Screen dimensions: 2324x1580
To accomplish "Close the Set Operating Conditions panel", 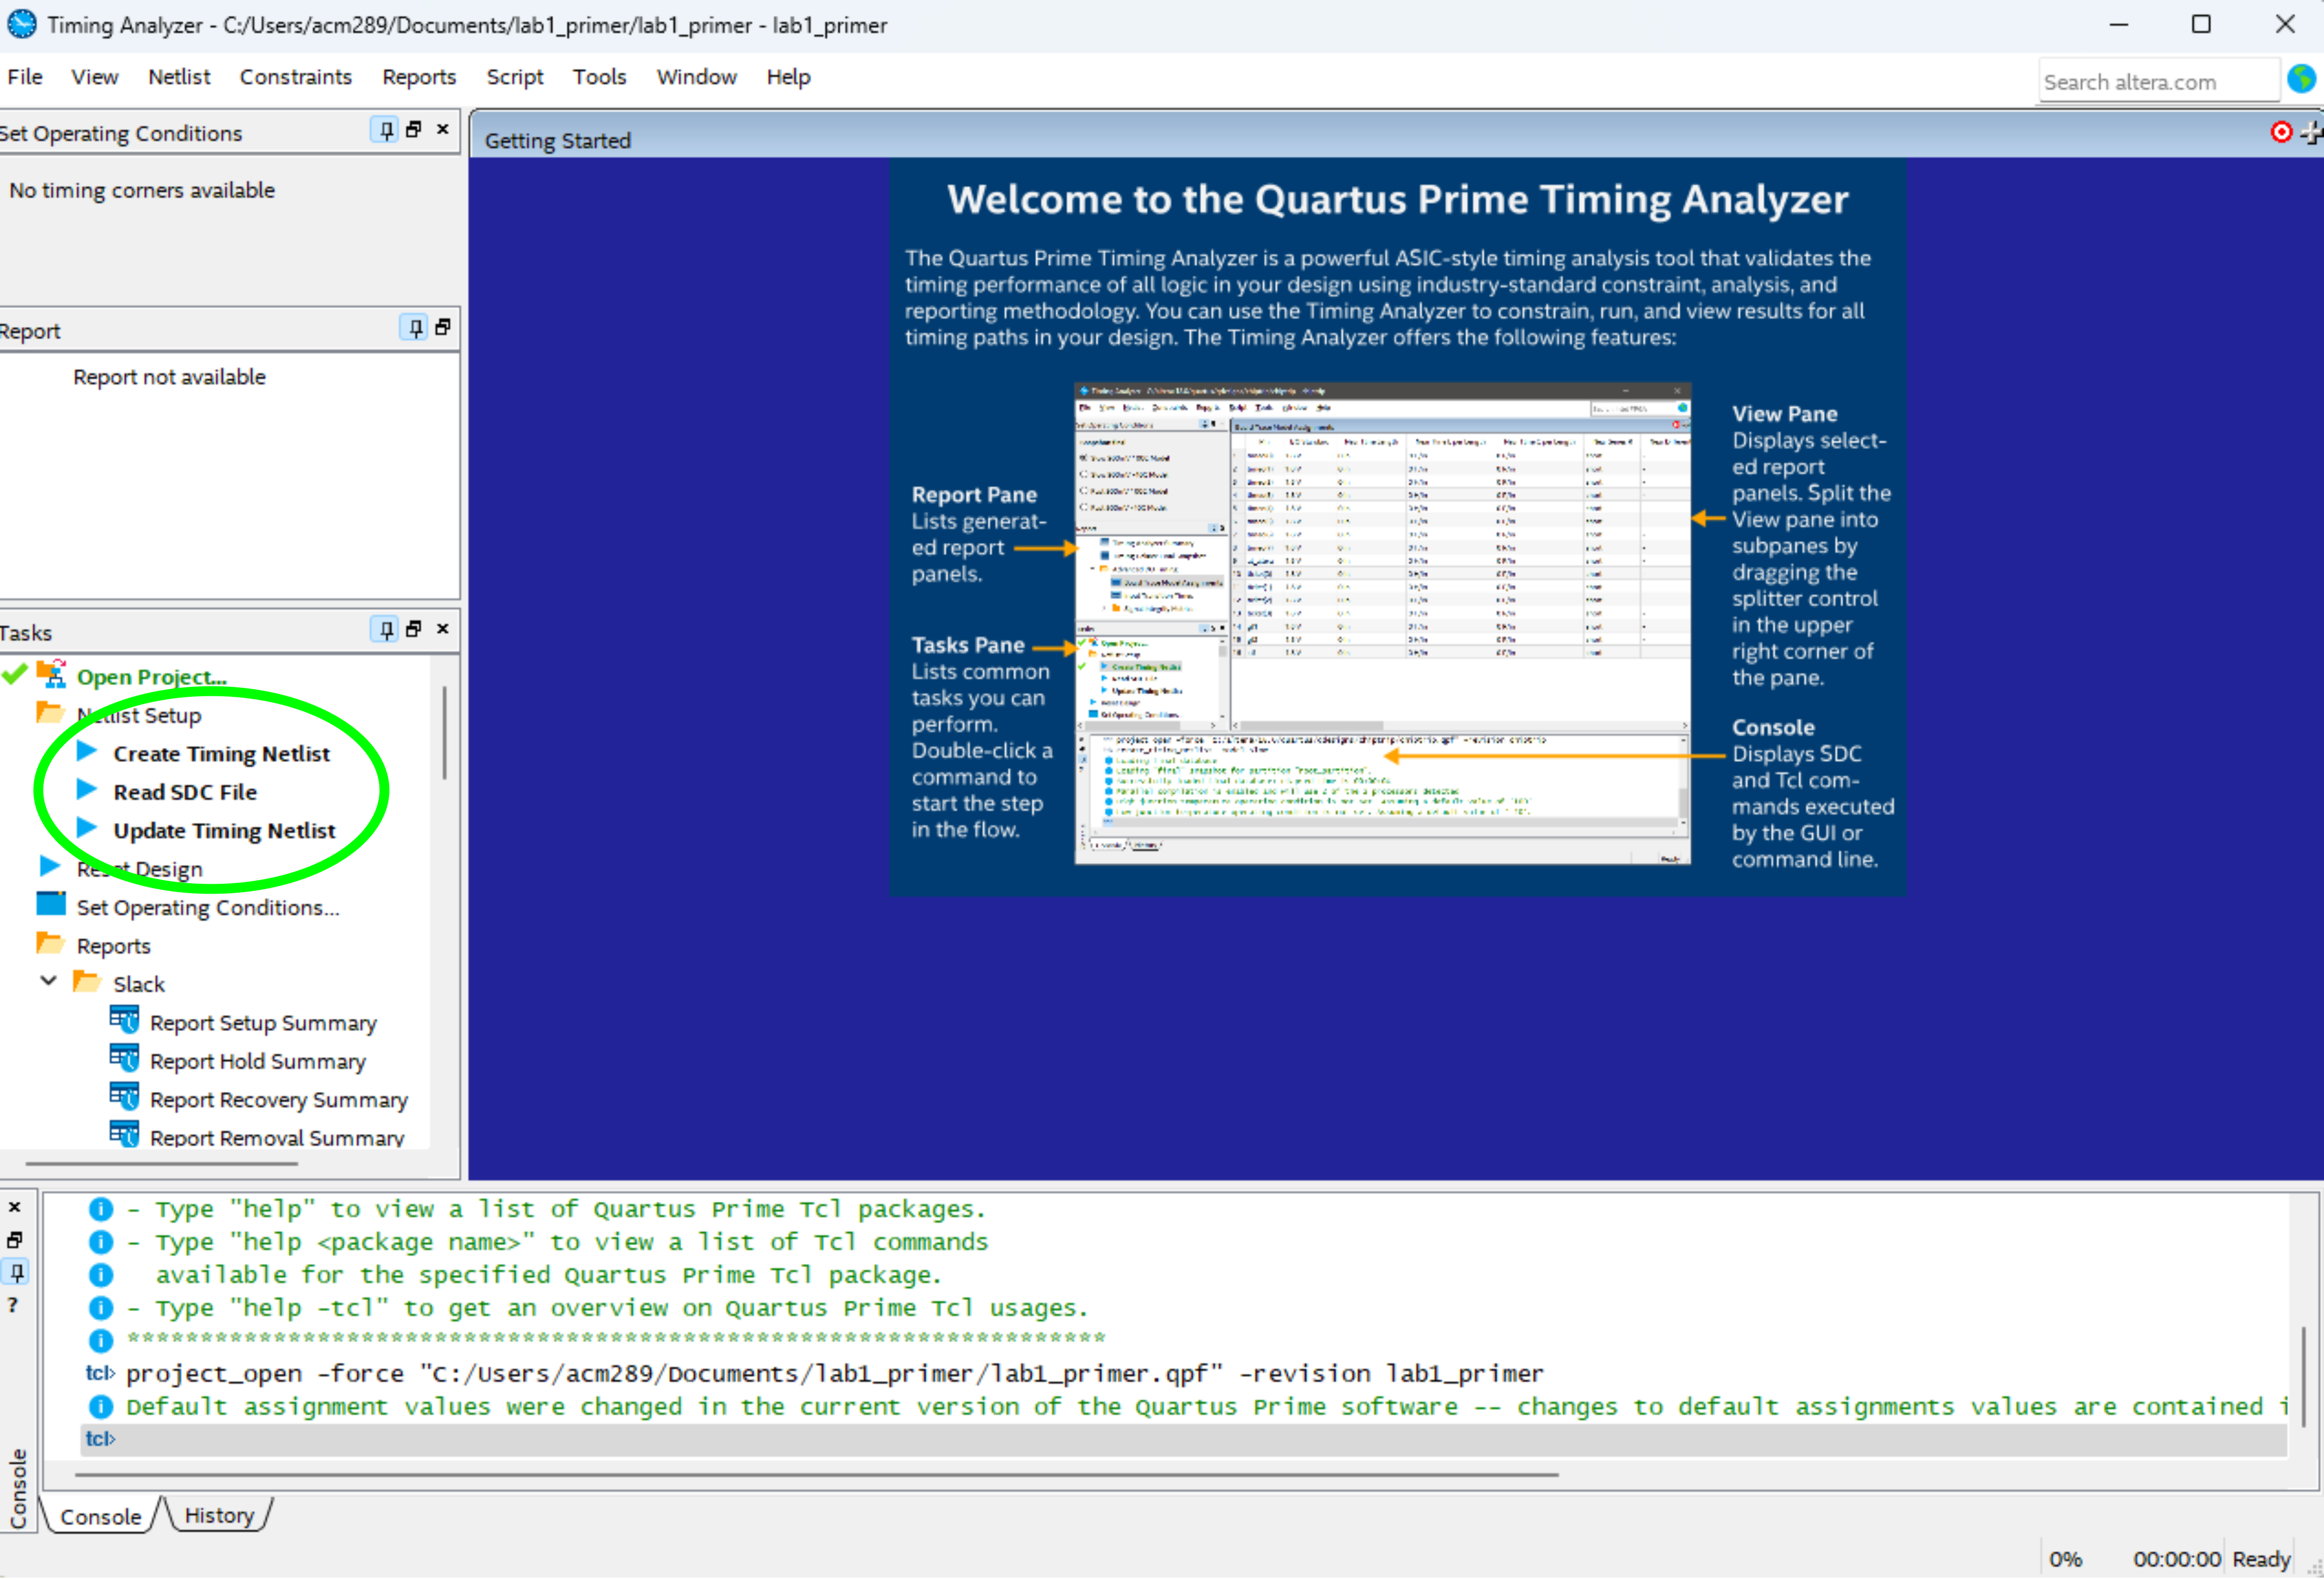I will click(x=443, y=129).
